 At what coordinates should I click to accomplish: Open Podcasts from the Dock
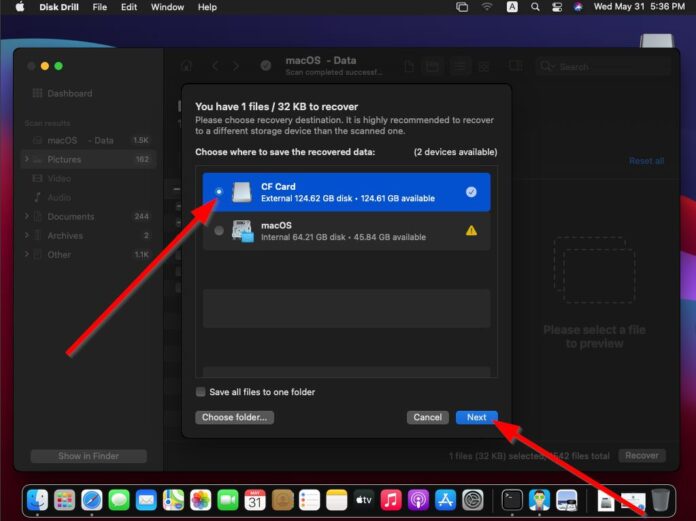pos(418,500)
